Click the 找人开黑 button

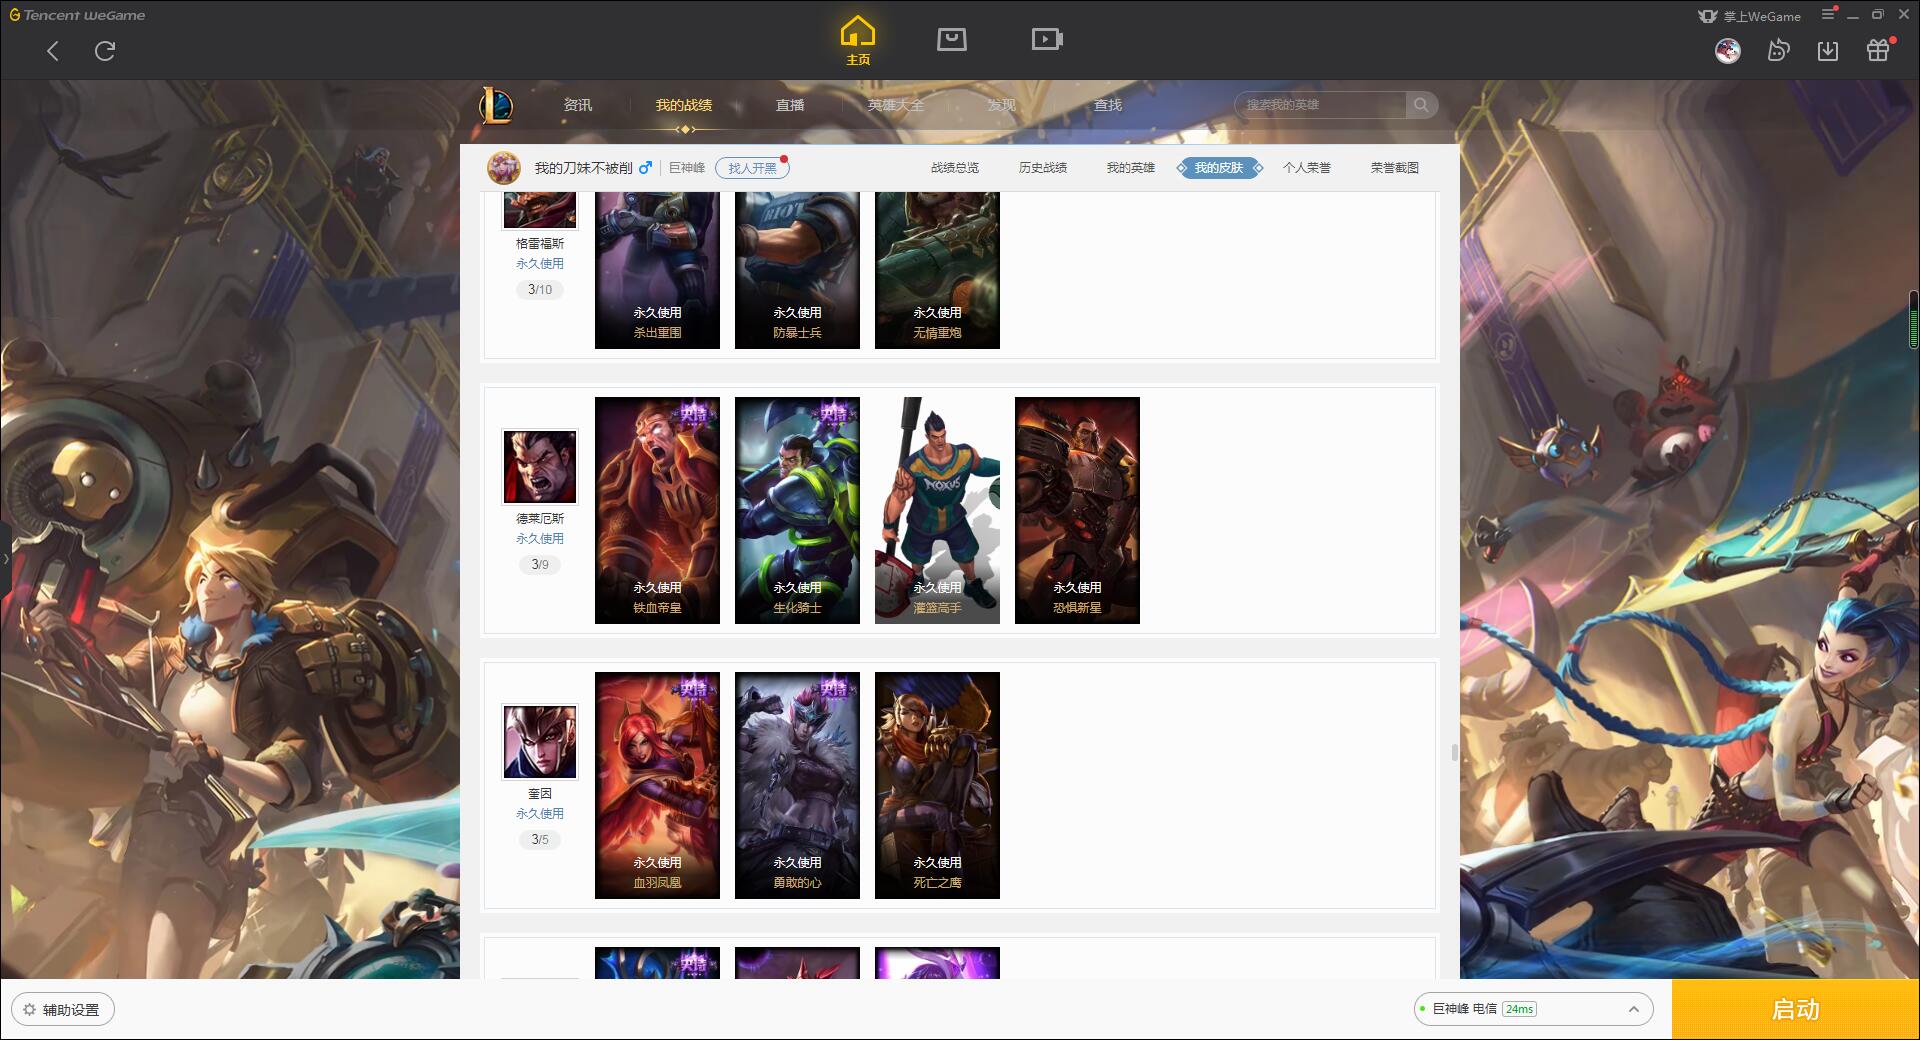coord(752,168)
